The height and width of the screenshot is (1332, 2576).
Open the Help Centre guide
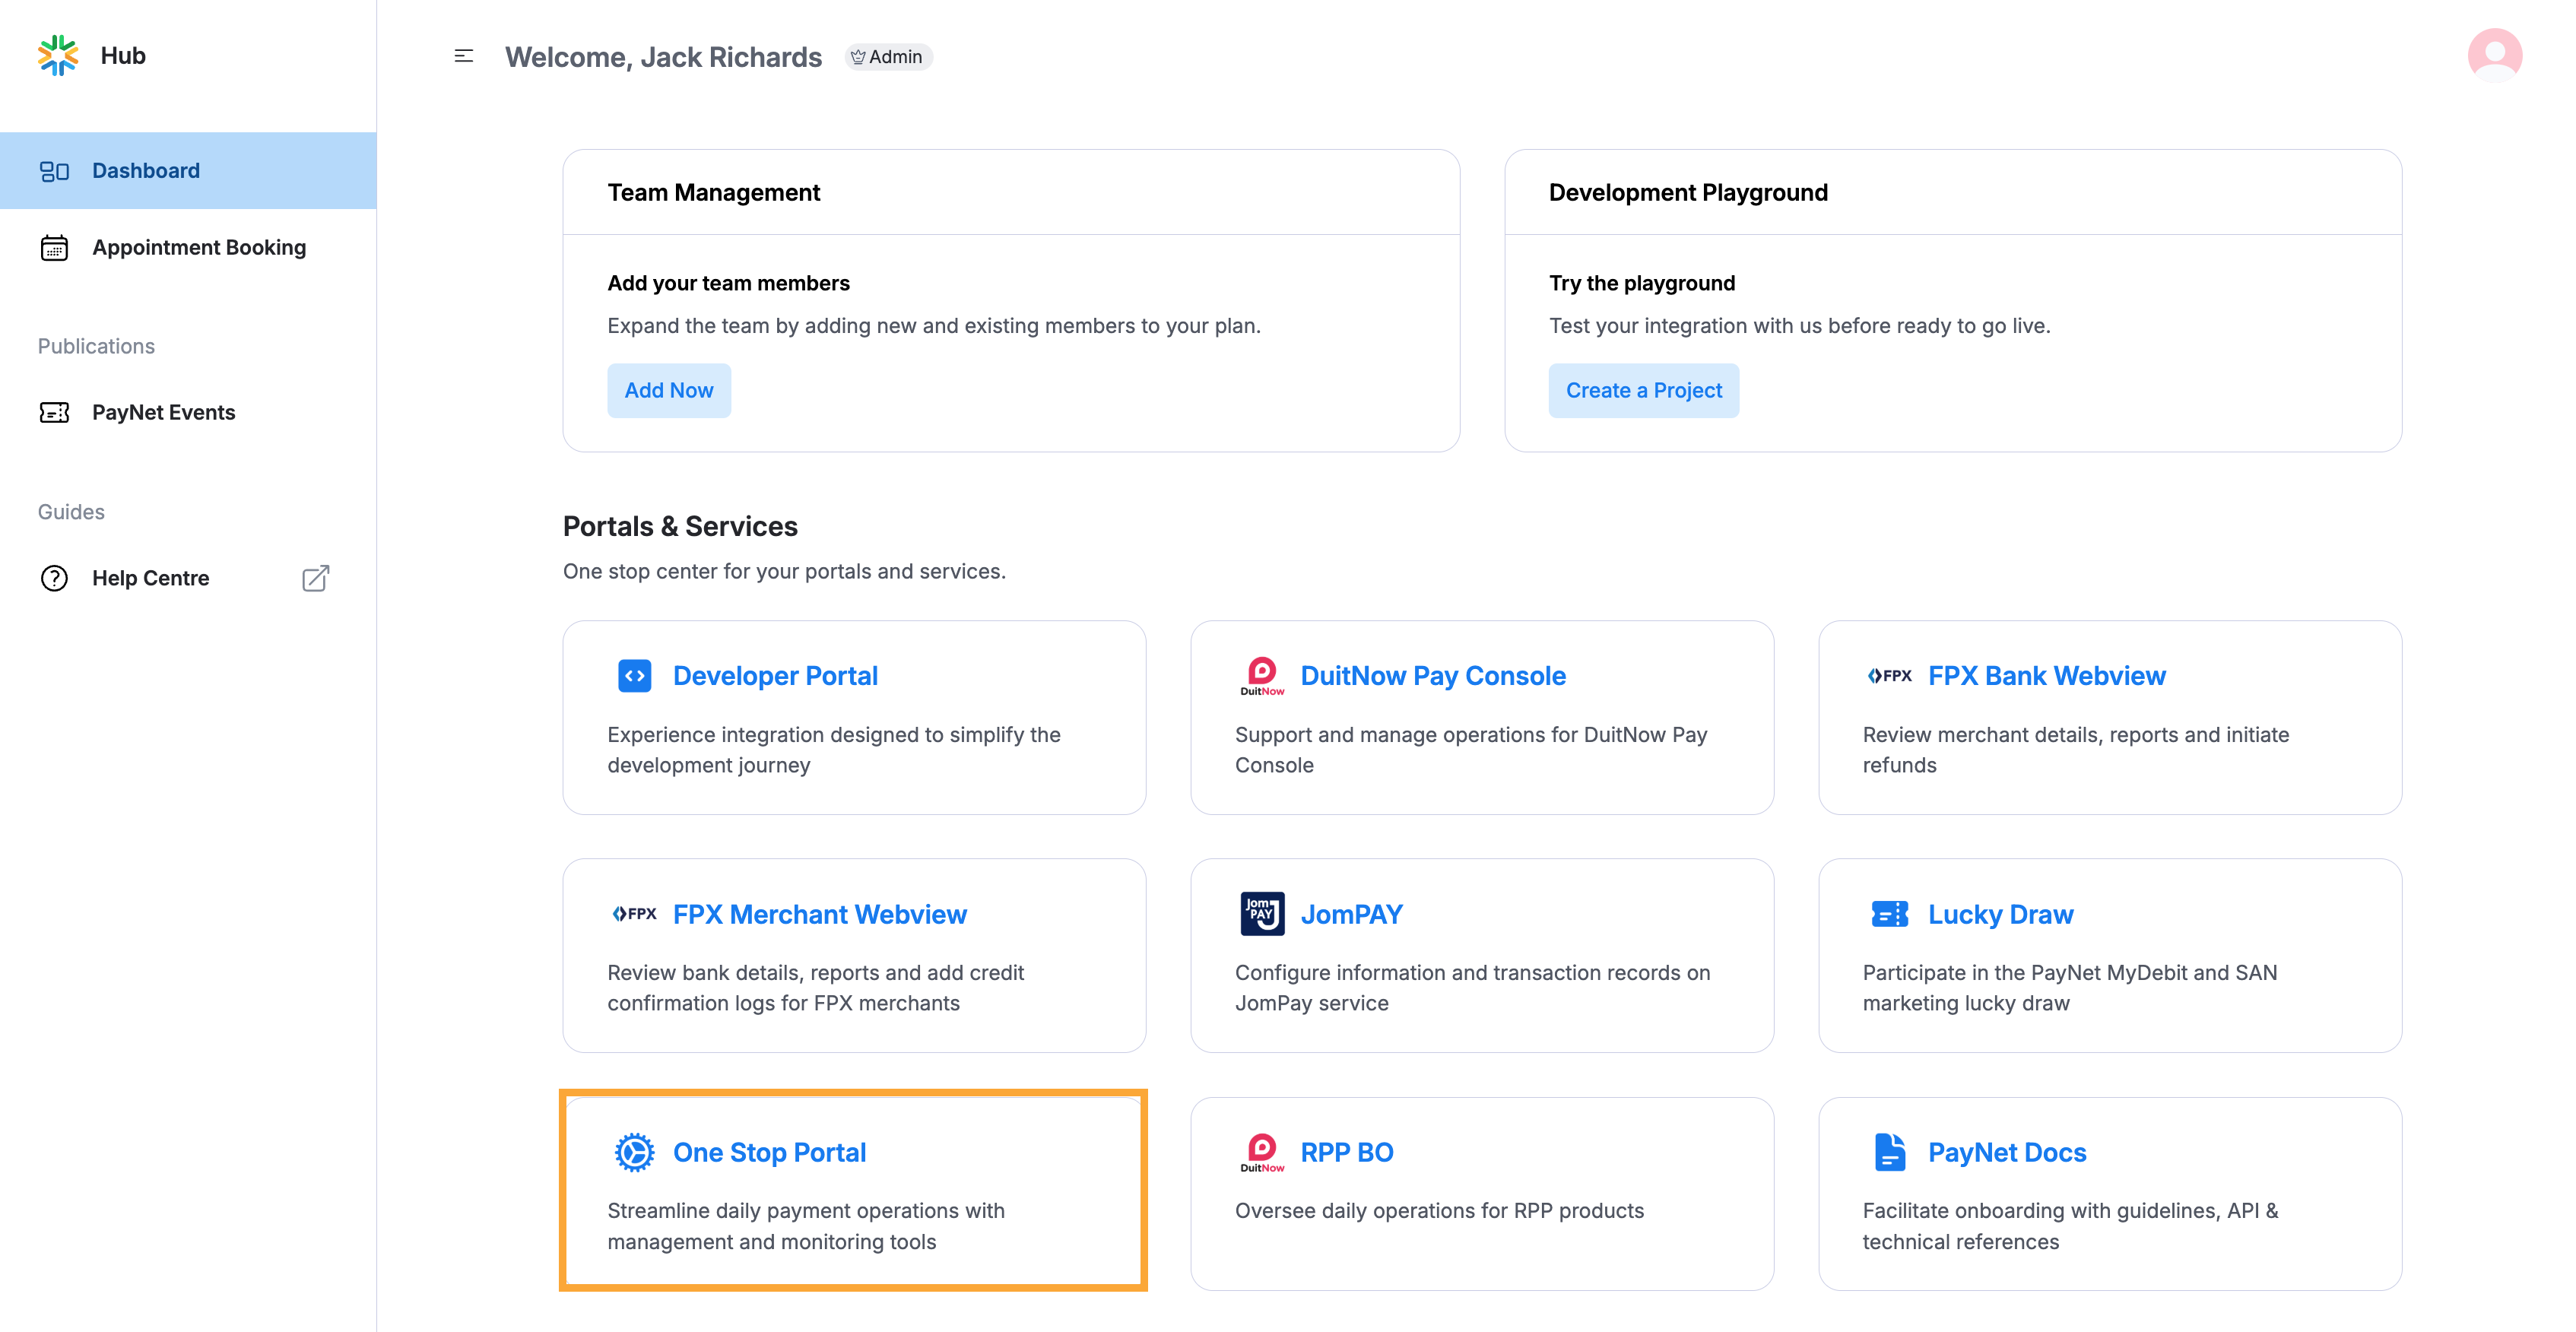click(151, 578)
